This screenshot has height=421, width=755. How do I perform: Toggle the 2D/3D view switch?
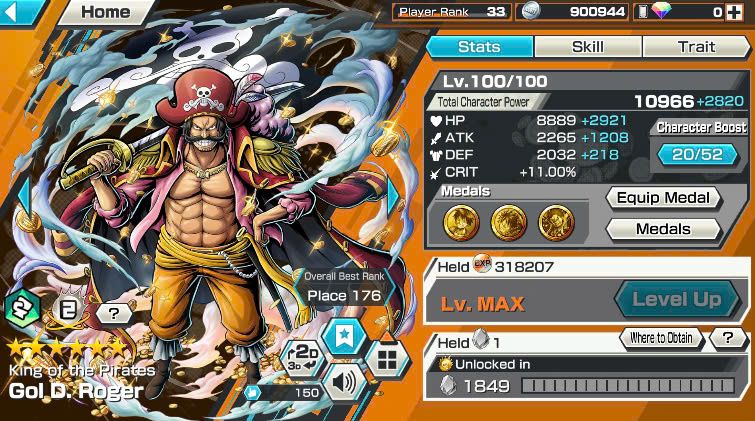click(303, 359)
